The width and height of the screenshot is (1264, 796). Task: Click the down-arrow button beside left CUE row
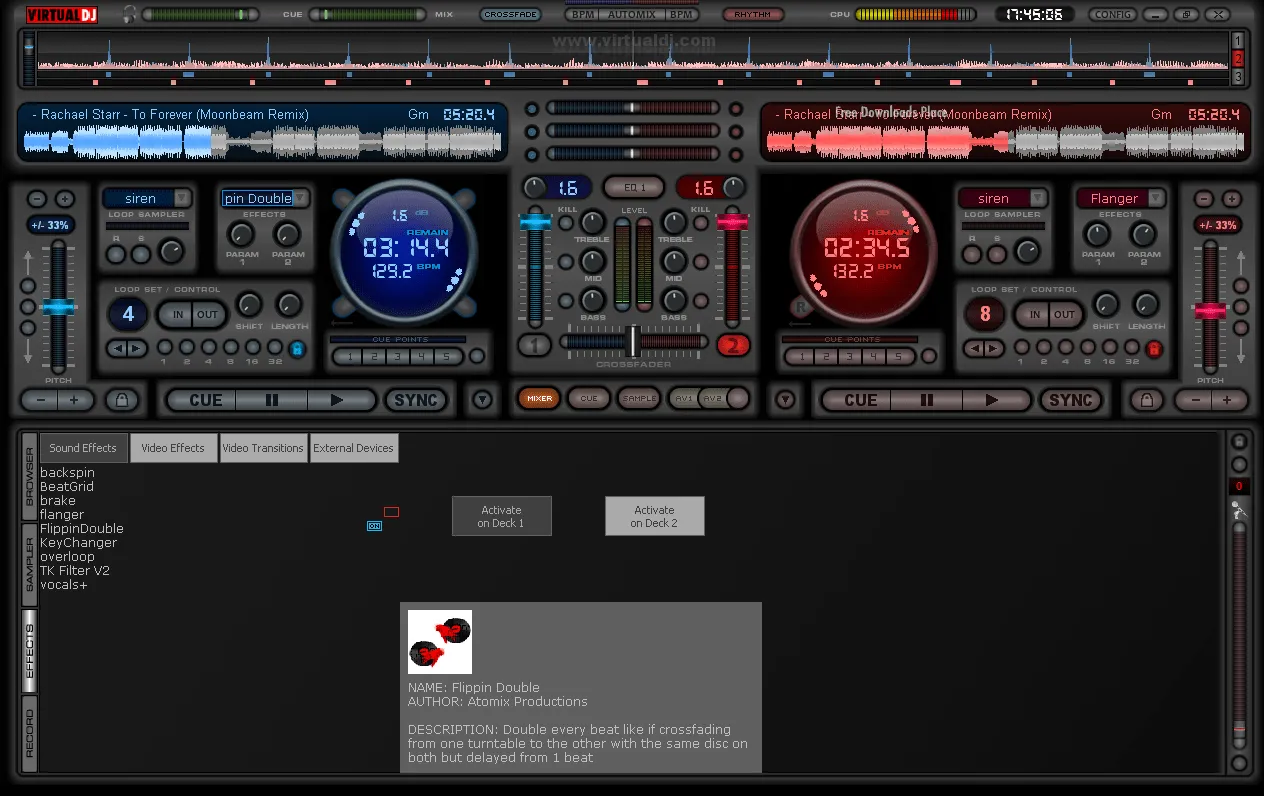coord(482,398)
